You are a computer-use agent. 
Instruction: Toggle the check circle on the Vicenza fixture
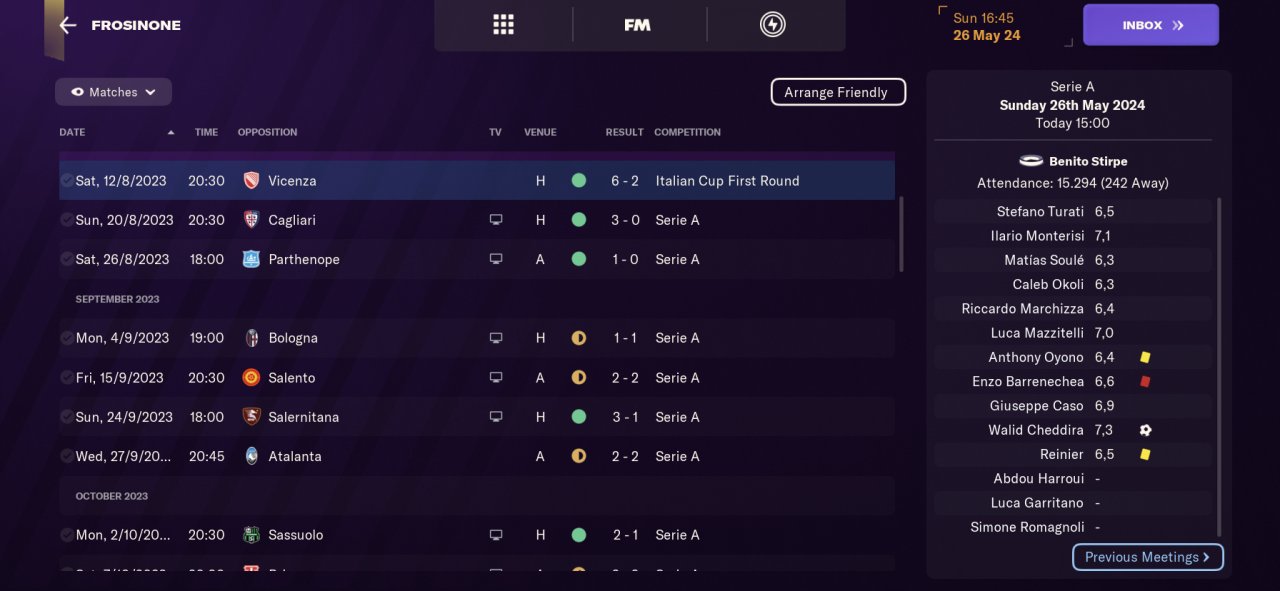point(66,181)
